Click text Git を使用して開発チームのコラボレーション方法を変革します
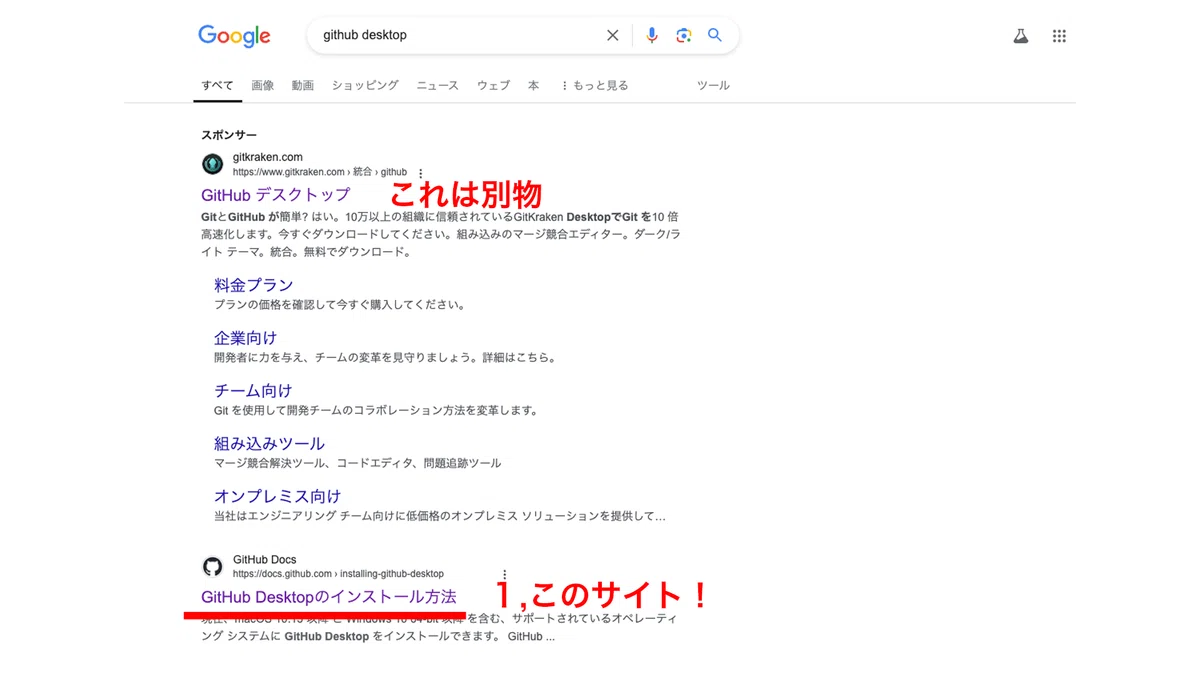The width and height of the screenshot is (1200, 675). (x=376, y=410)
